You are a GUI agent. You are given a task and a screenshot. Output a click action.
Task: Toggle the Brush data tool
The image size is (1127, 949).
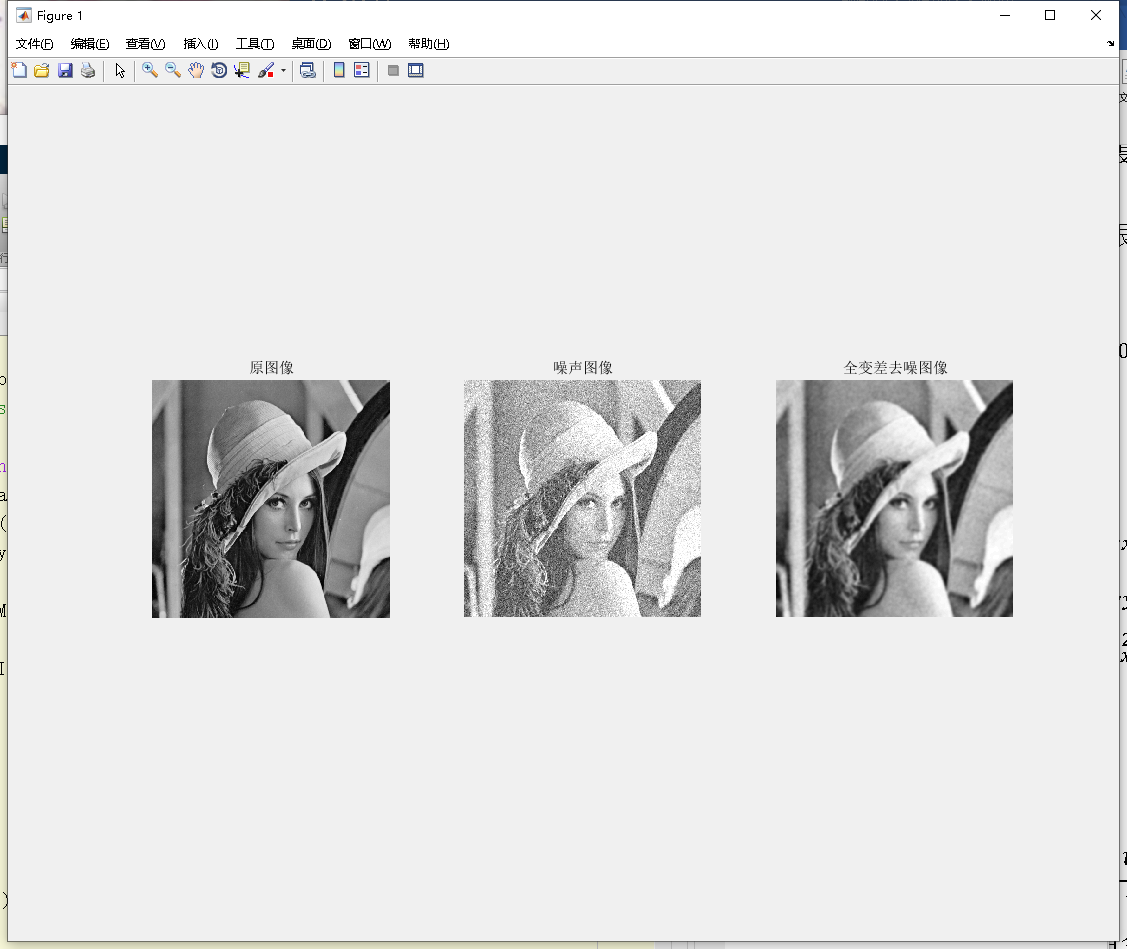pos(266,70)
